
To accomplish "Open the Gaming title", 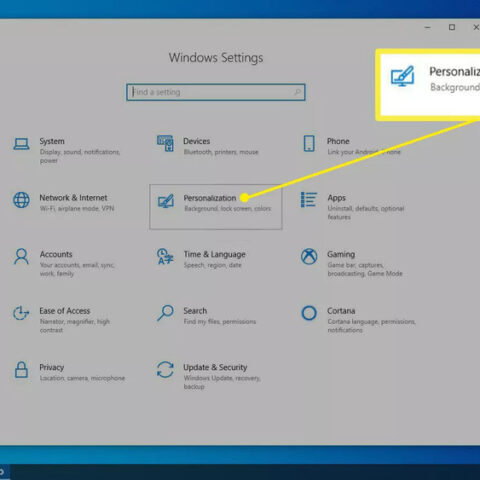I will pyautogui.click(x=341, y=254).
